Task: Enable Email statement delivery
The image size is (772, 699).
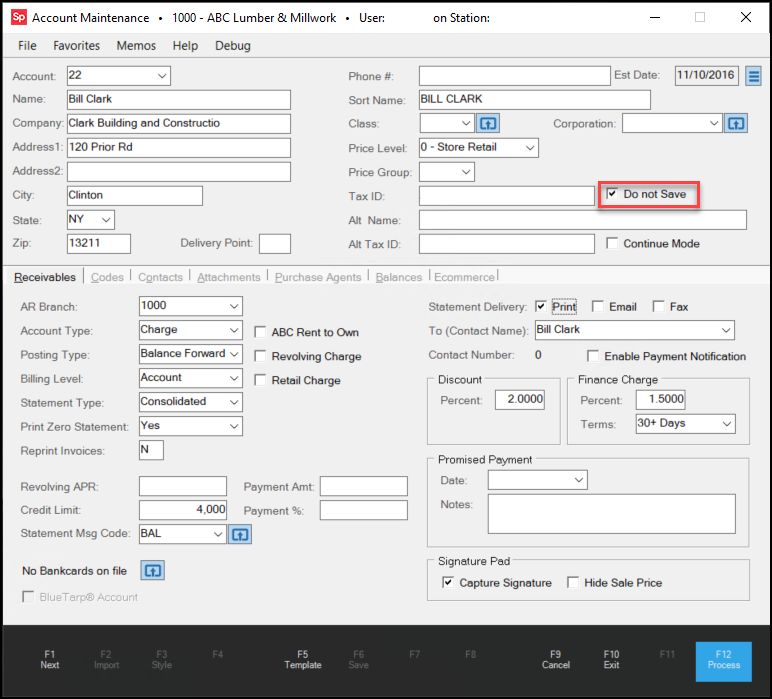Action: (x=598, y=307)
